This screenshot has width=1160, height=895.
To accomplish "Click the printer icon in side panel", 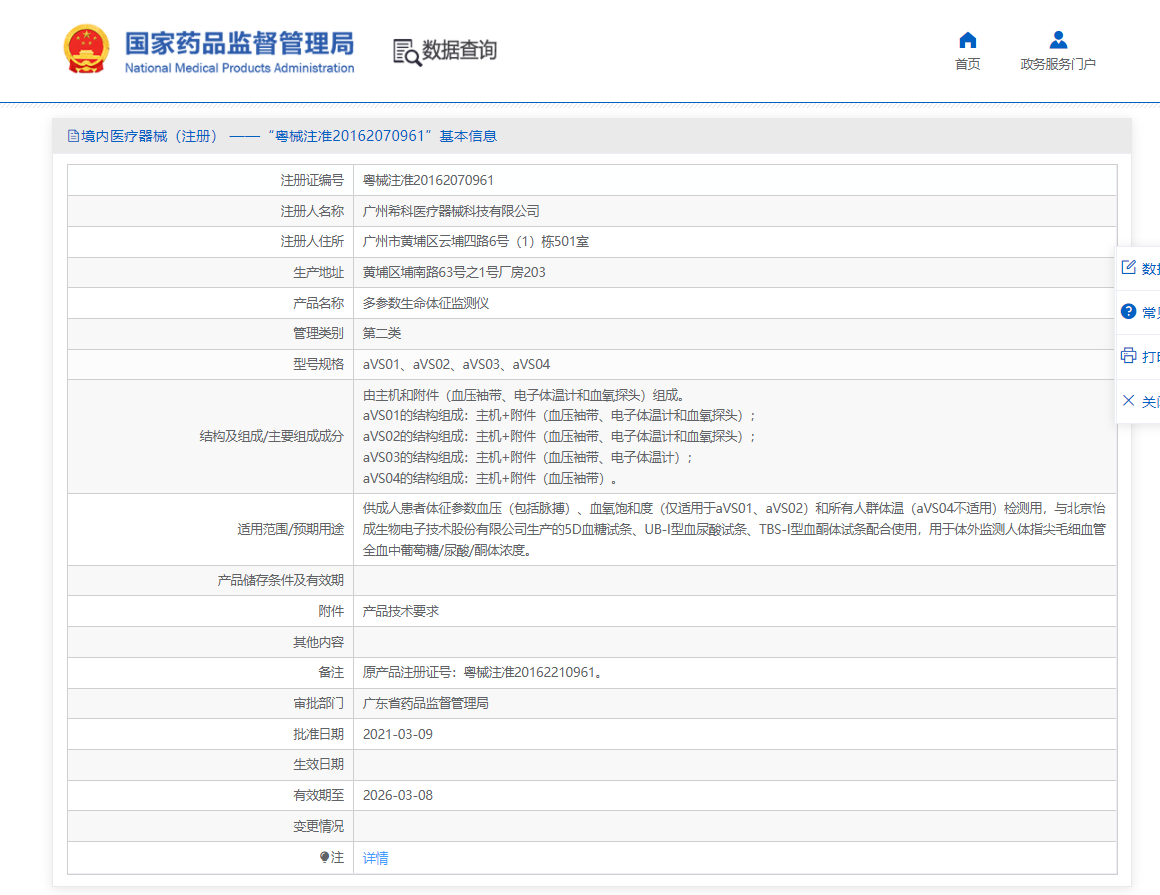I will [x=1128, y=356].
